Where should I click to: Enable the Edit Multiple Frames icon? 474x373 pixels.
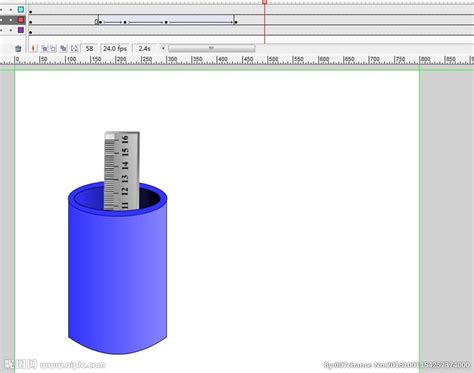click(63, 49)
